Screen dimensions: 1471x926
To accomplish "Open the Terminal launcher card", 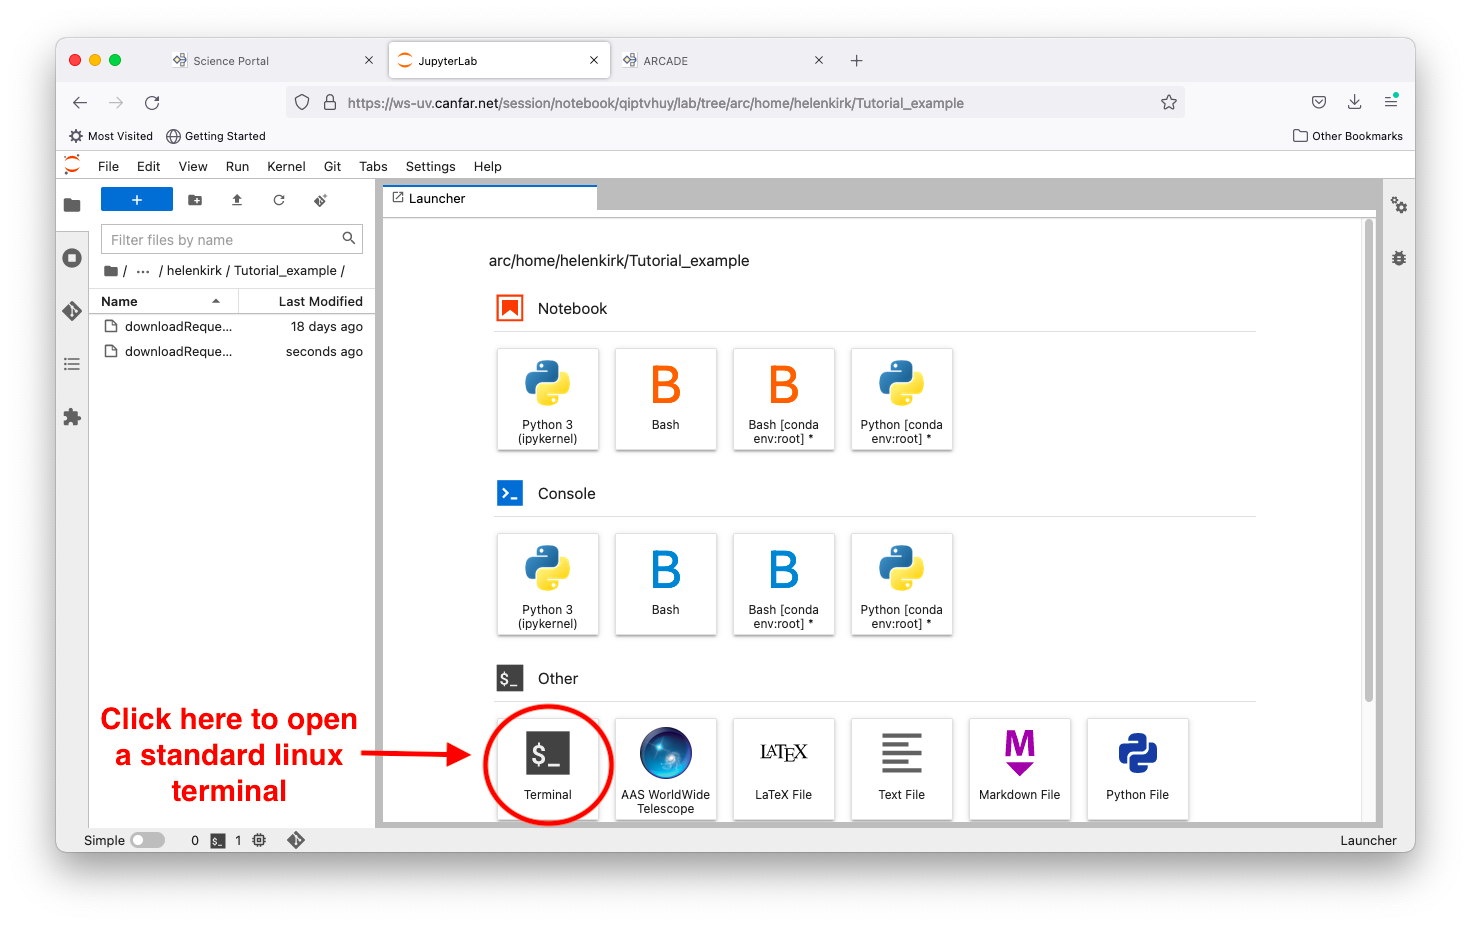I will coord(548,768).
